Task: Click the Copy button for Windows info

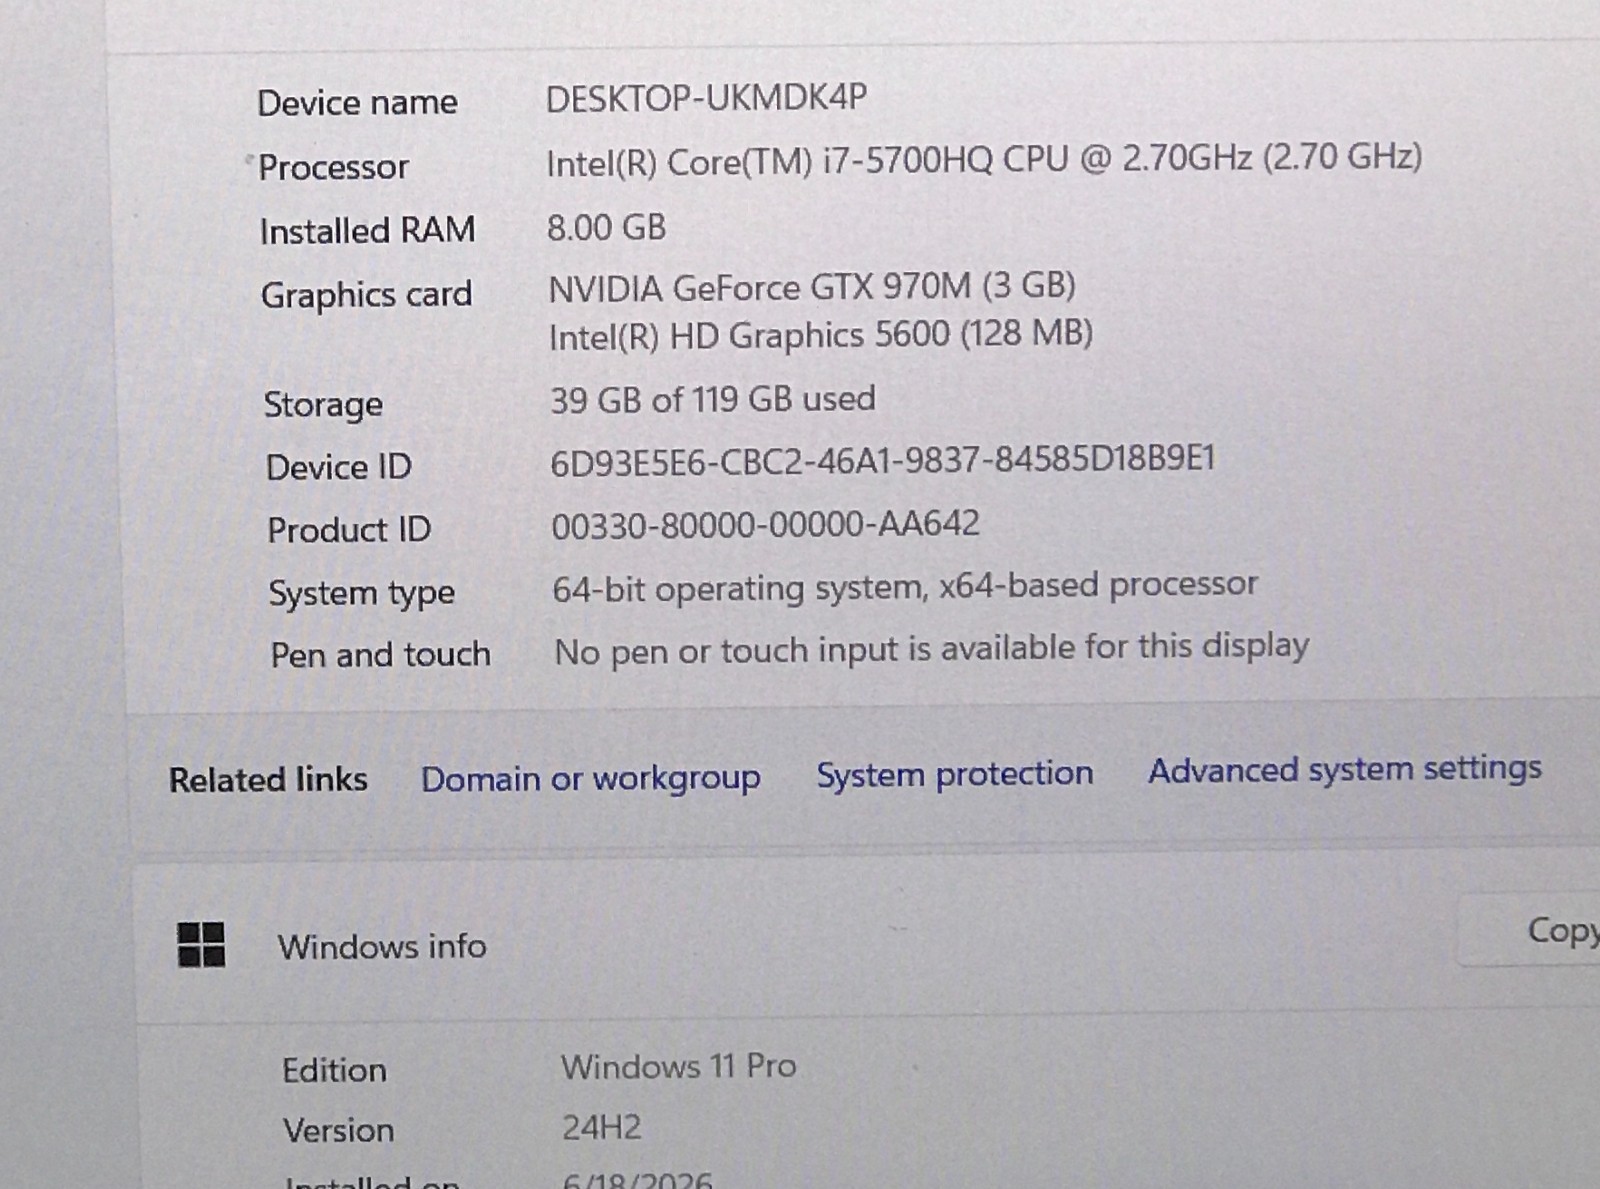Action: tap(1530, 931)
